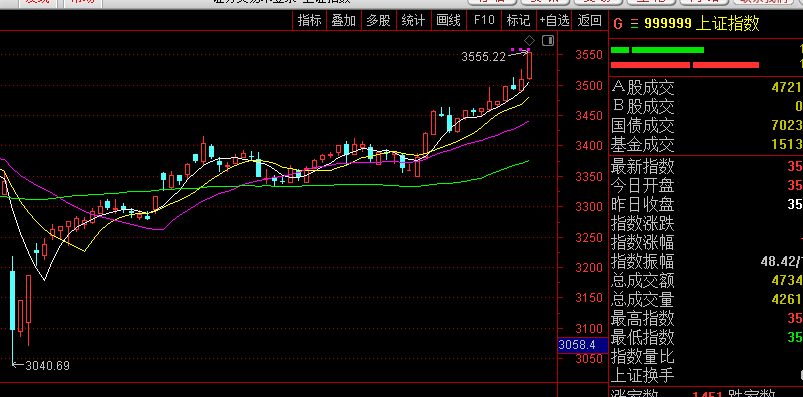Screen dimensions: 803x397
Task: Click the 3555.22 high price label
Action: pos(483,57)
